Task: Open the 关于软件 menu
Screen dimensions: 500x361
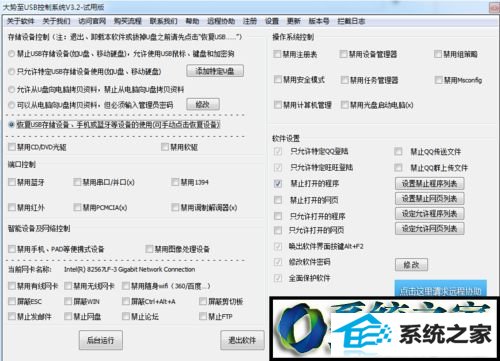Action: click(x=20, y=21)
